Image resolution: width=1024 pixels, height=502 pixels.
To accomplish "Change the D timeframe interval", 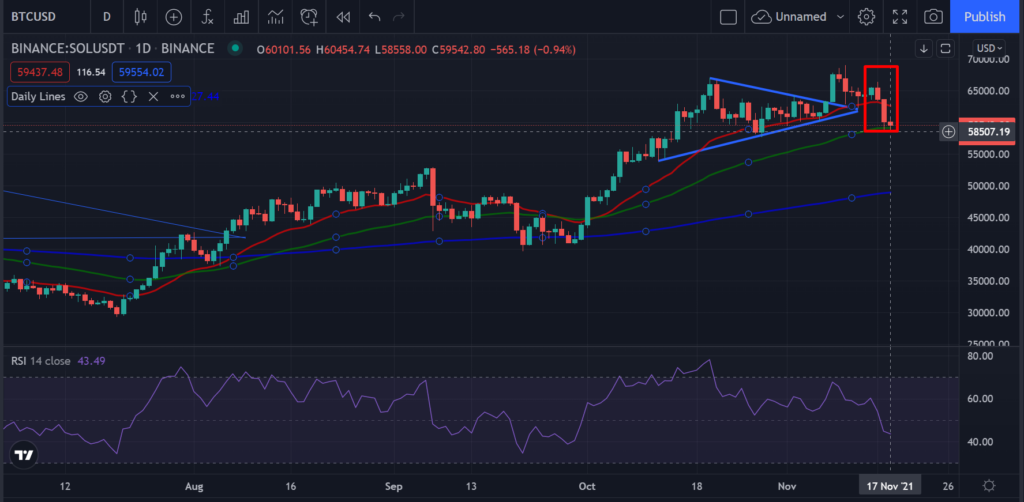I will pyautogui.click(x=106, y=17).
